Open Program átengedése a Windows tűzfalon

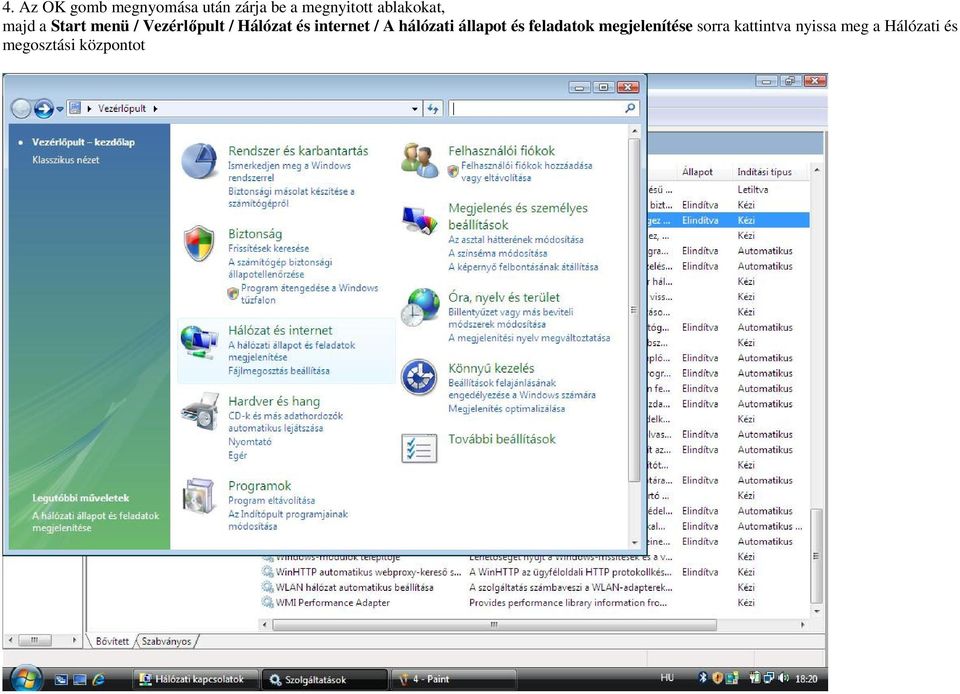[x=309, y=294]
